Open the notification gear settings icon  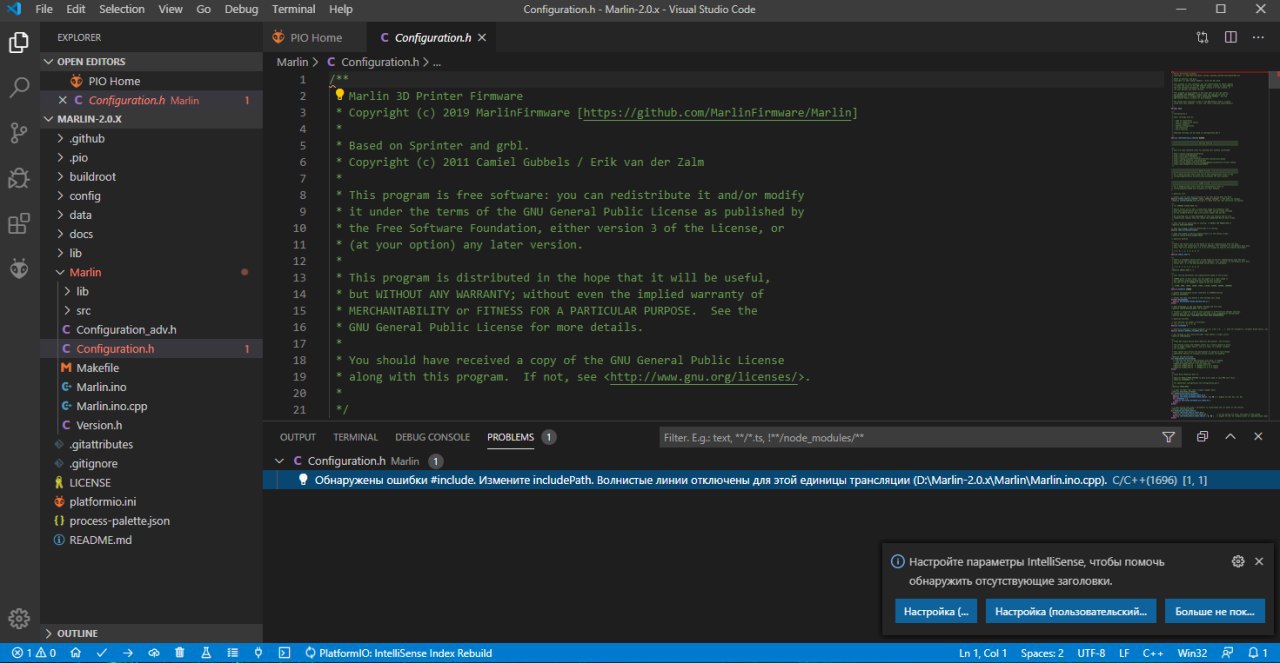pos(1237,562)
